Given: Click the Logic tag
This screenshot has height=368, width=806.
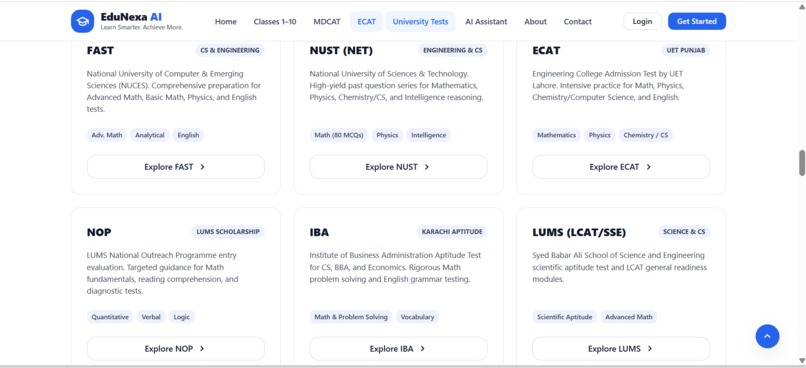Looking at the screenshot, I should (181, 317).
